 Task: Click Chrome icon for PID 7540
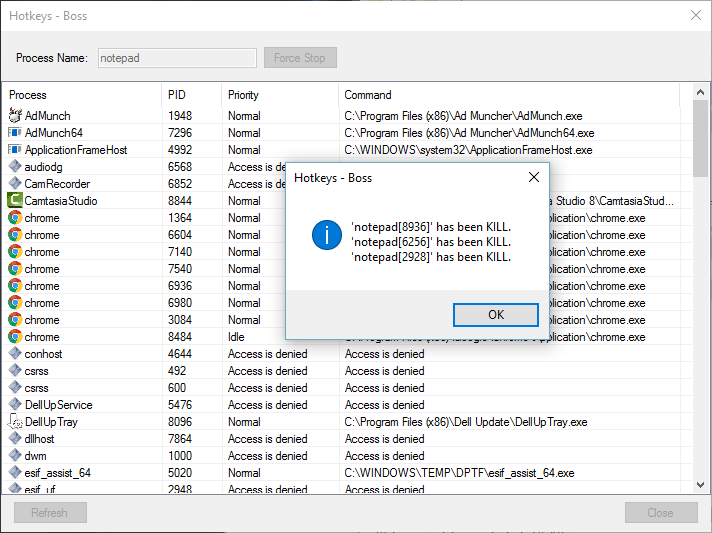point(15,268)
